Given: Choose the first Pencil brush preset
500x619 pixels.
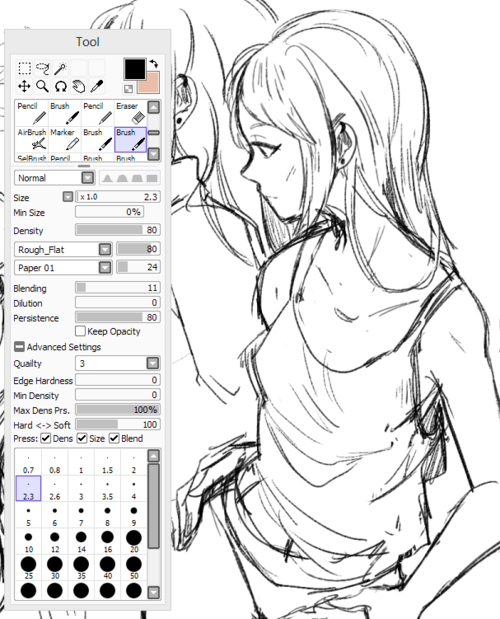Looking at the screenshot, I should pos(32,113).
